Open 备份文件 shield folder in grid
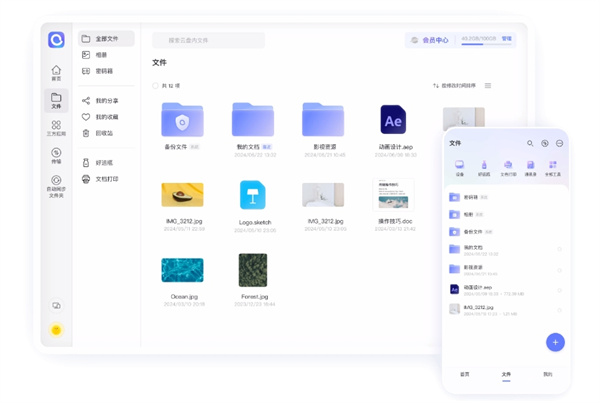The width and height of the screenshot is (600, 403). coord(183,120)
